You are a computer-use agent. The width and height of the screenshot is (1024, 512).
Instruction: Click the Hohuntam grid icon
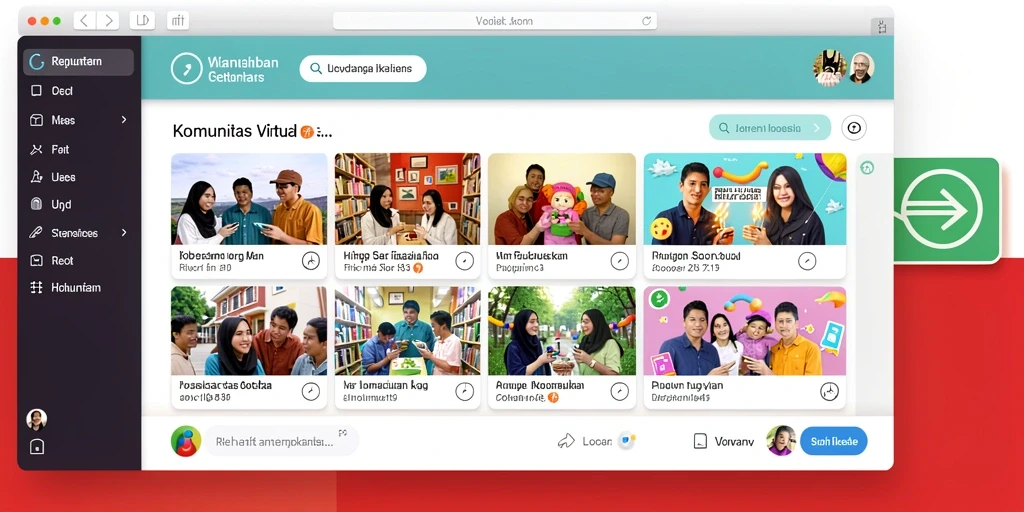click(37, 288)
